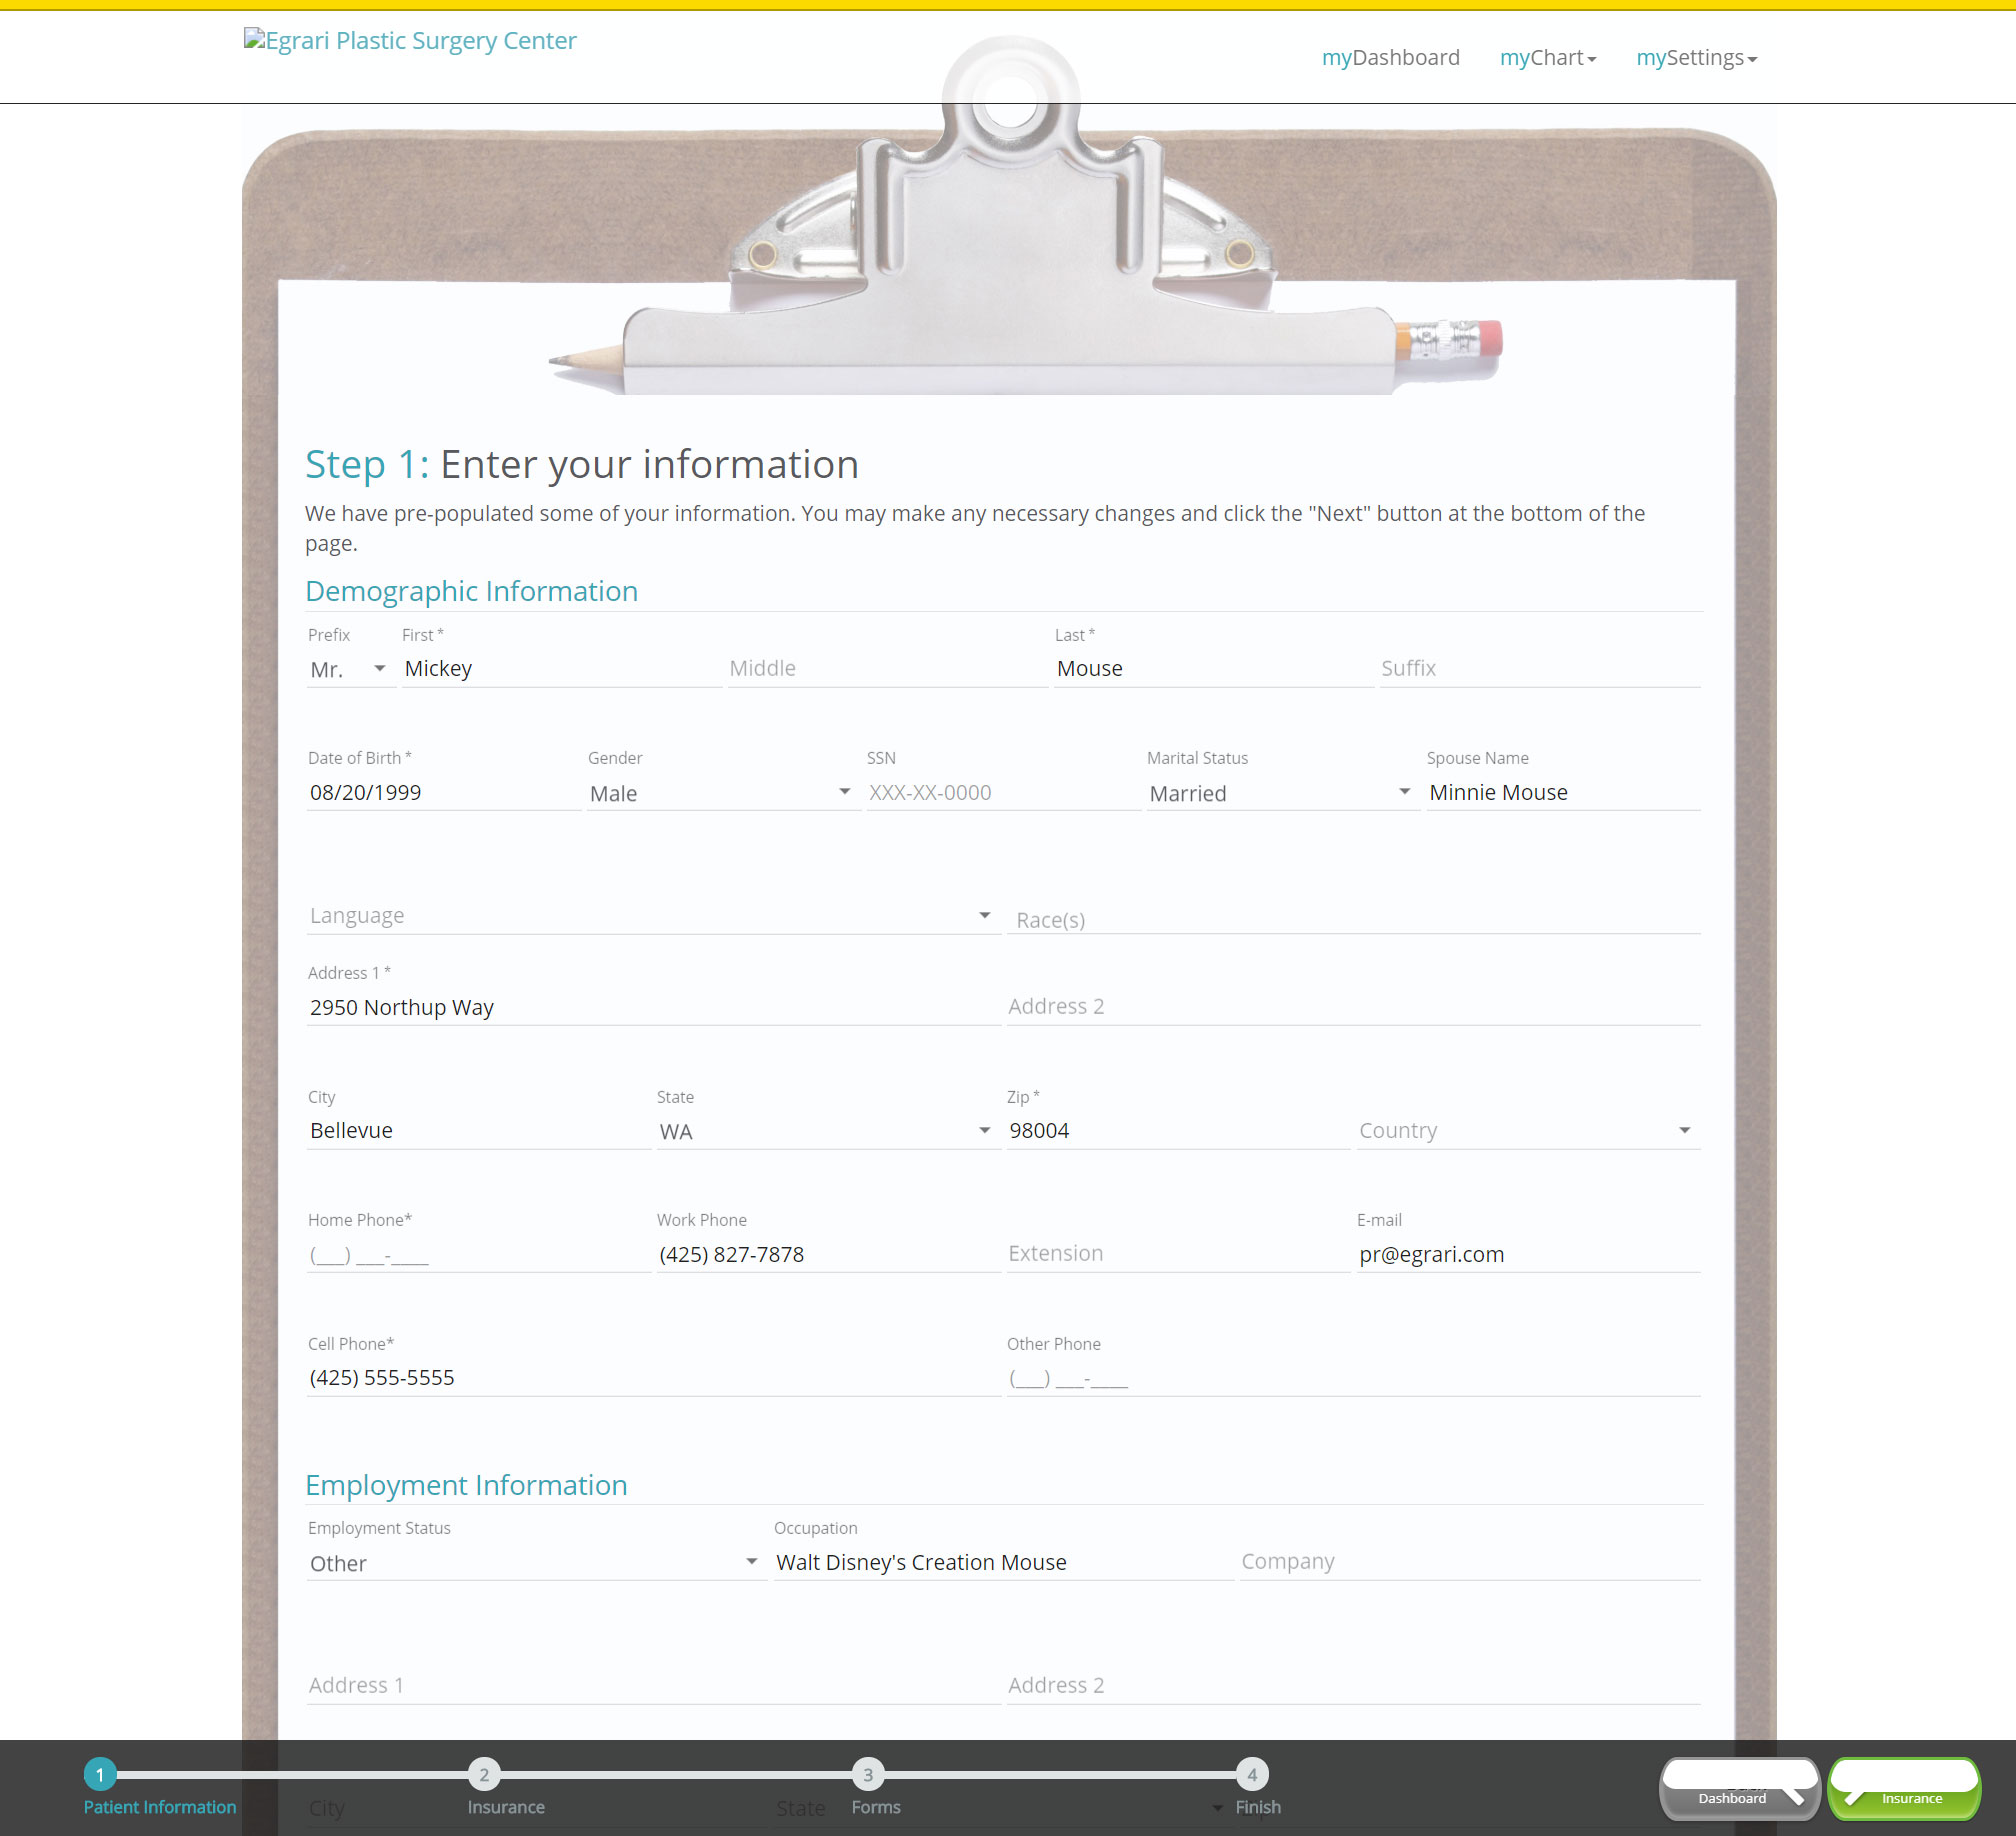Click the Company input field
The height and width of the screenshot is (1836, 2016).
coord(1470,1563)
